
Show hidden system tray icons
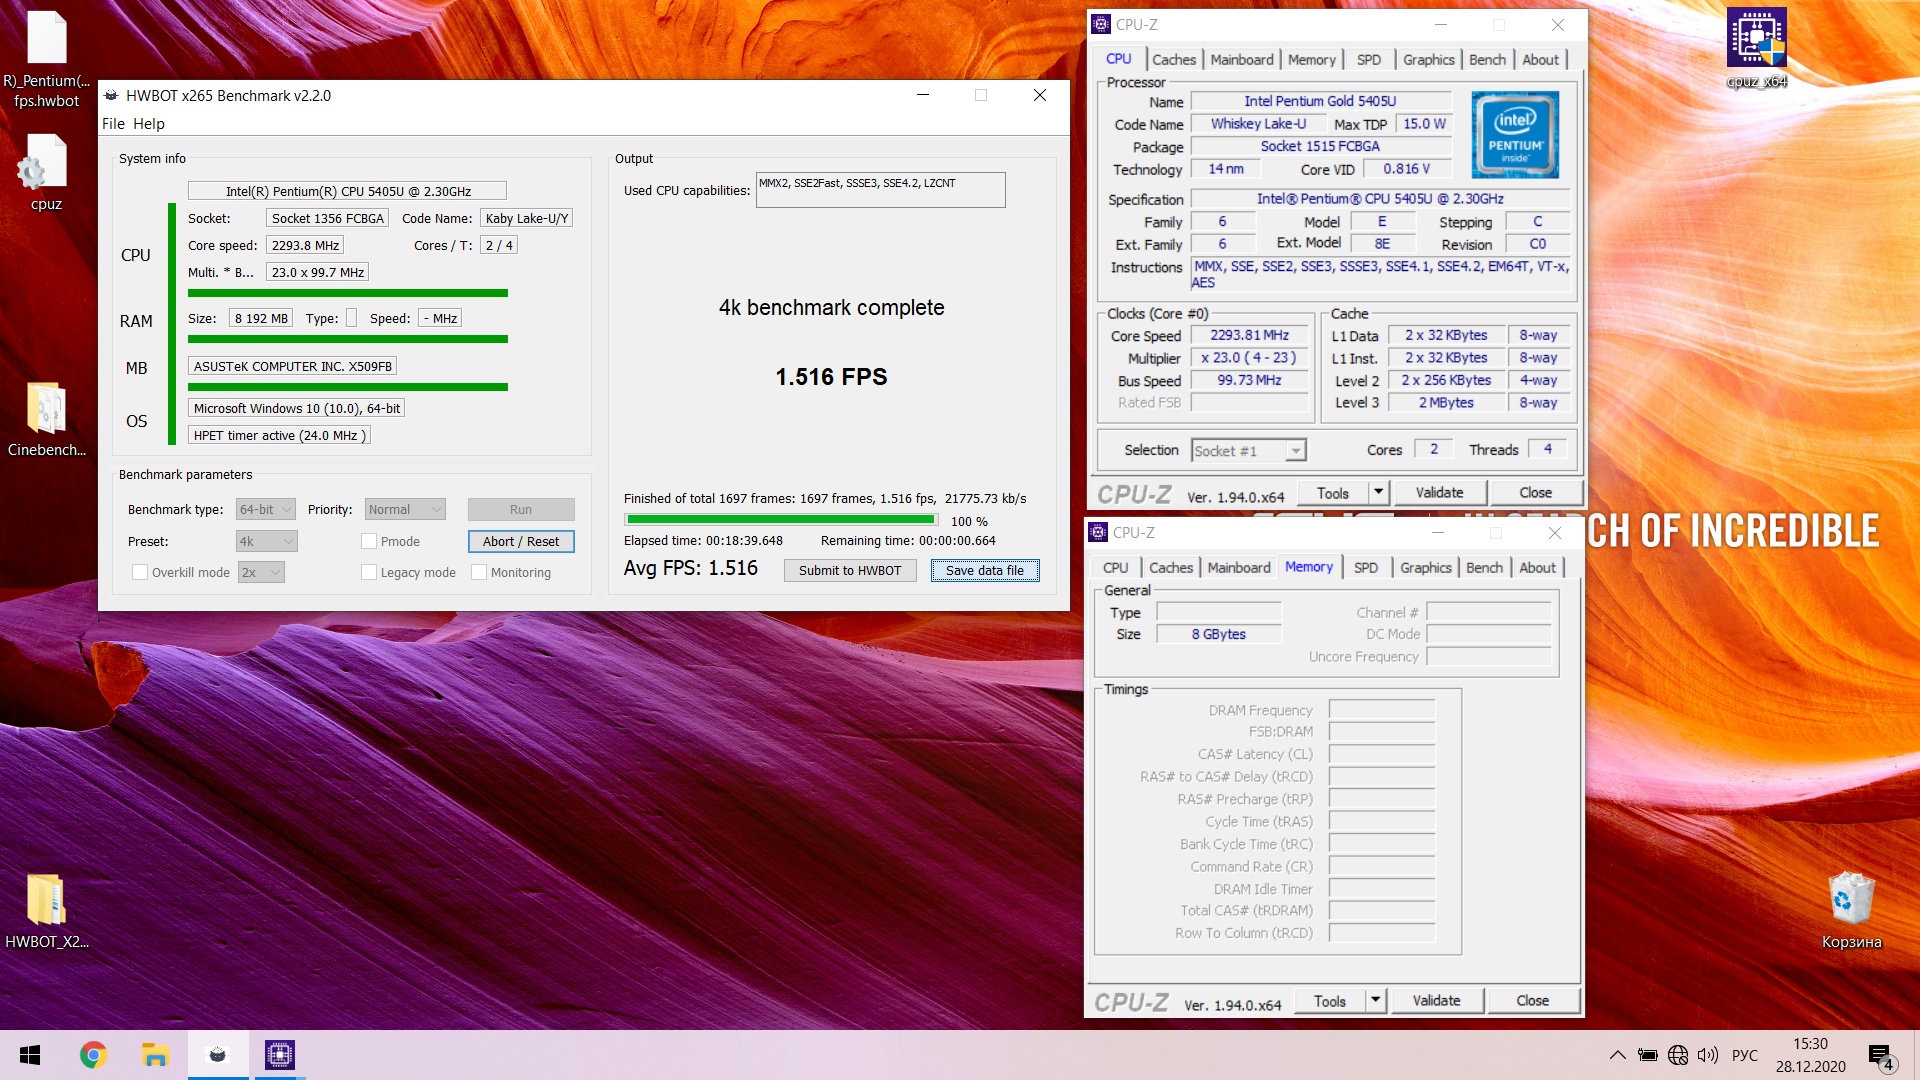[1617, 1055]
